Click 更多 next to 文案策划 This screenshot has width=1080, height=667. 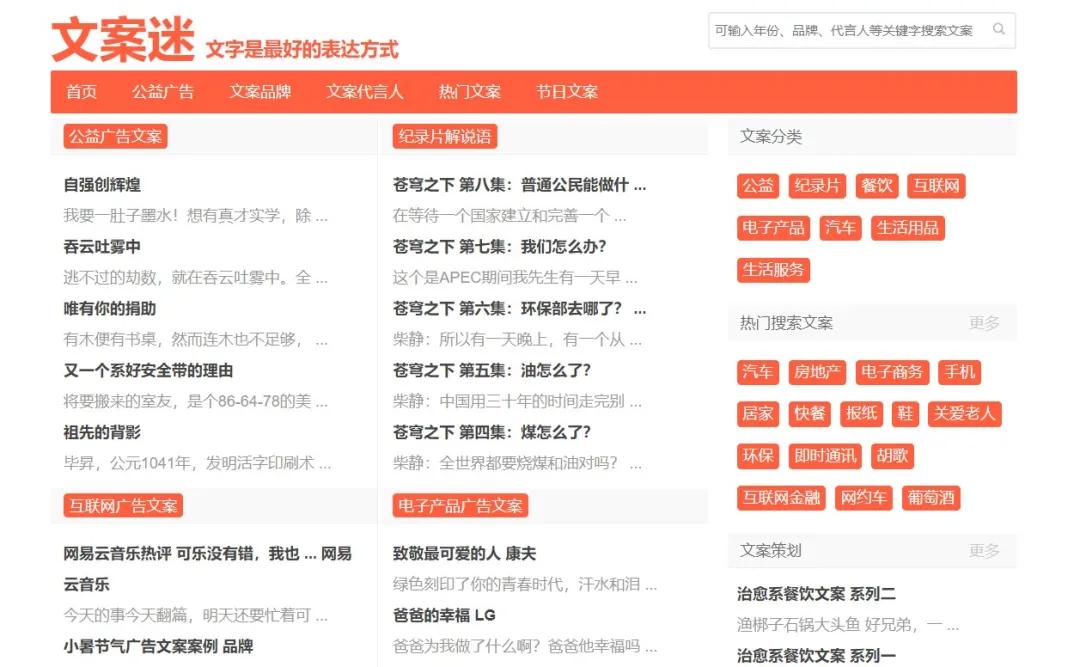tap(984, 549)
